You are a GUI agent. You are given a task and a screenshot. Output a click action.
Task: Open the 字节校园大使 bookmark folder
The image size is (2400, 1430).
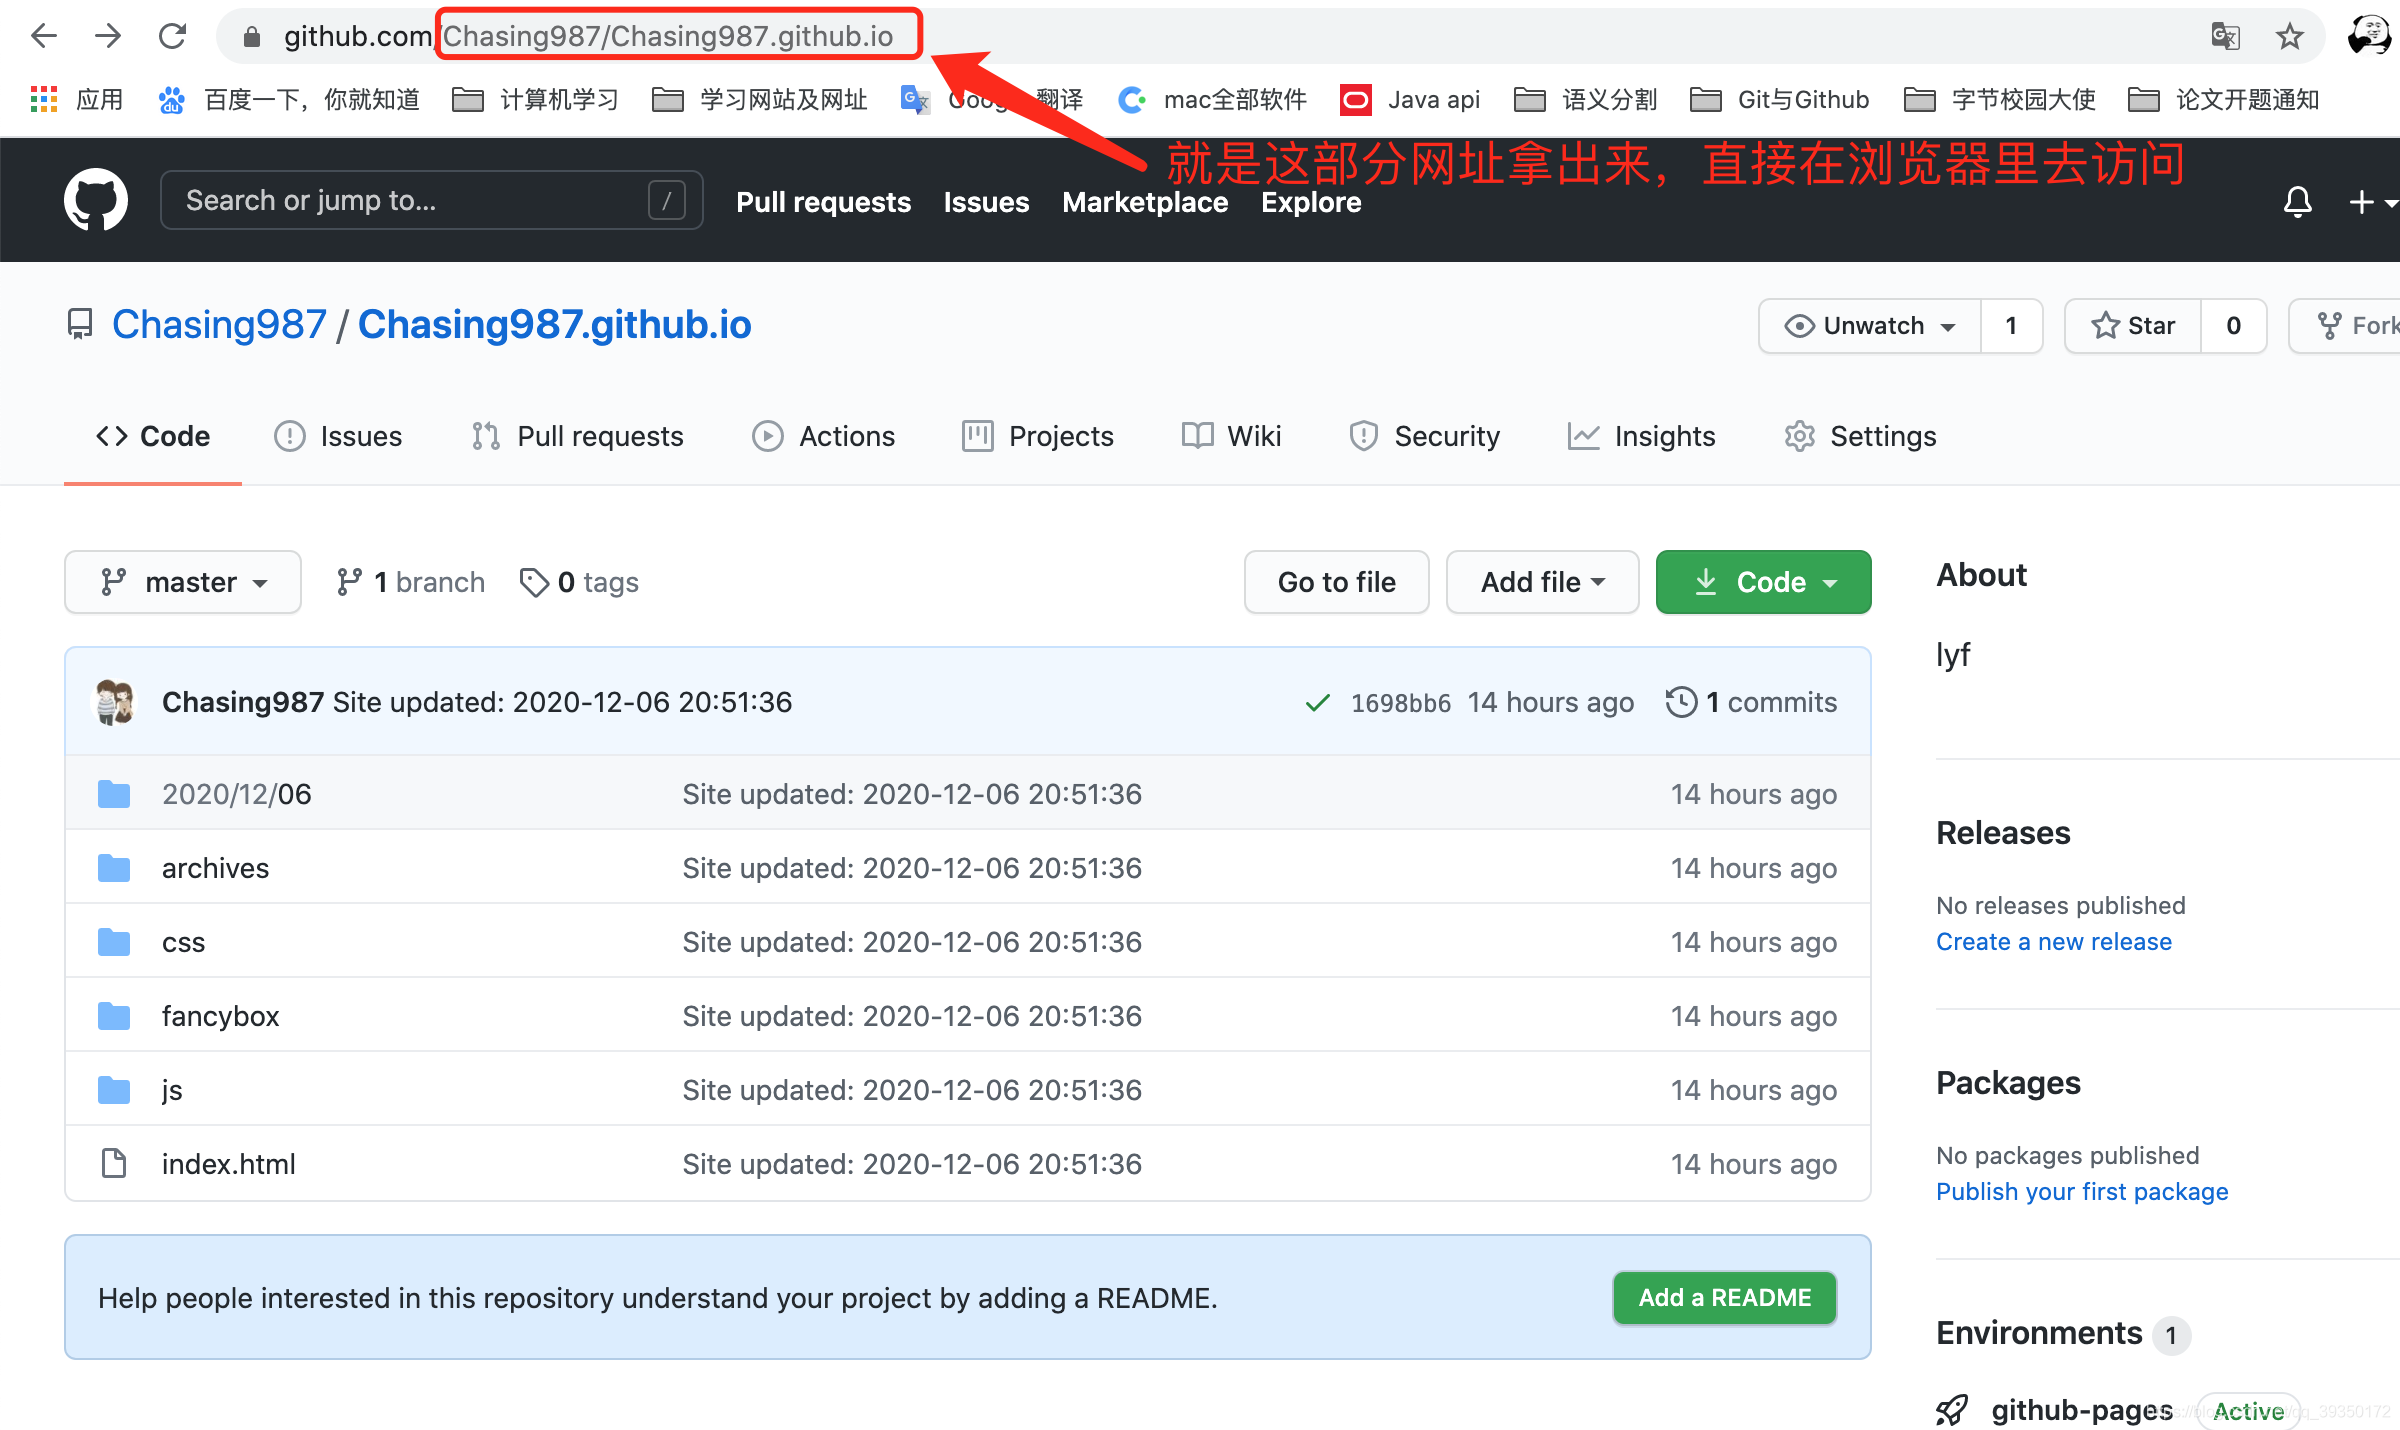[x=1999, y=99]
